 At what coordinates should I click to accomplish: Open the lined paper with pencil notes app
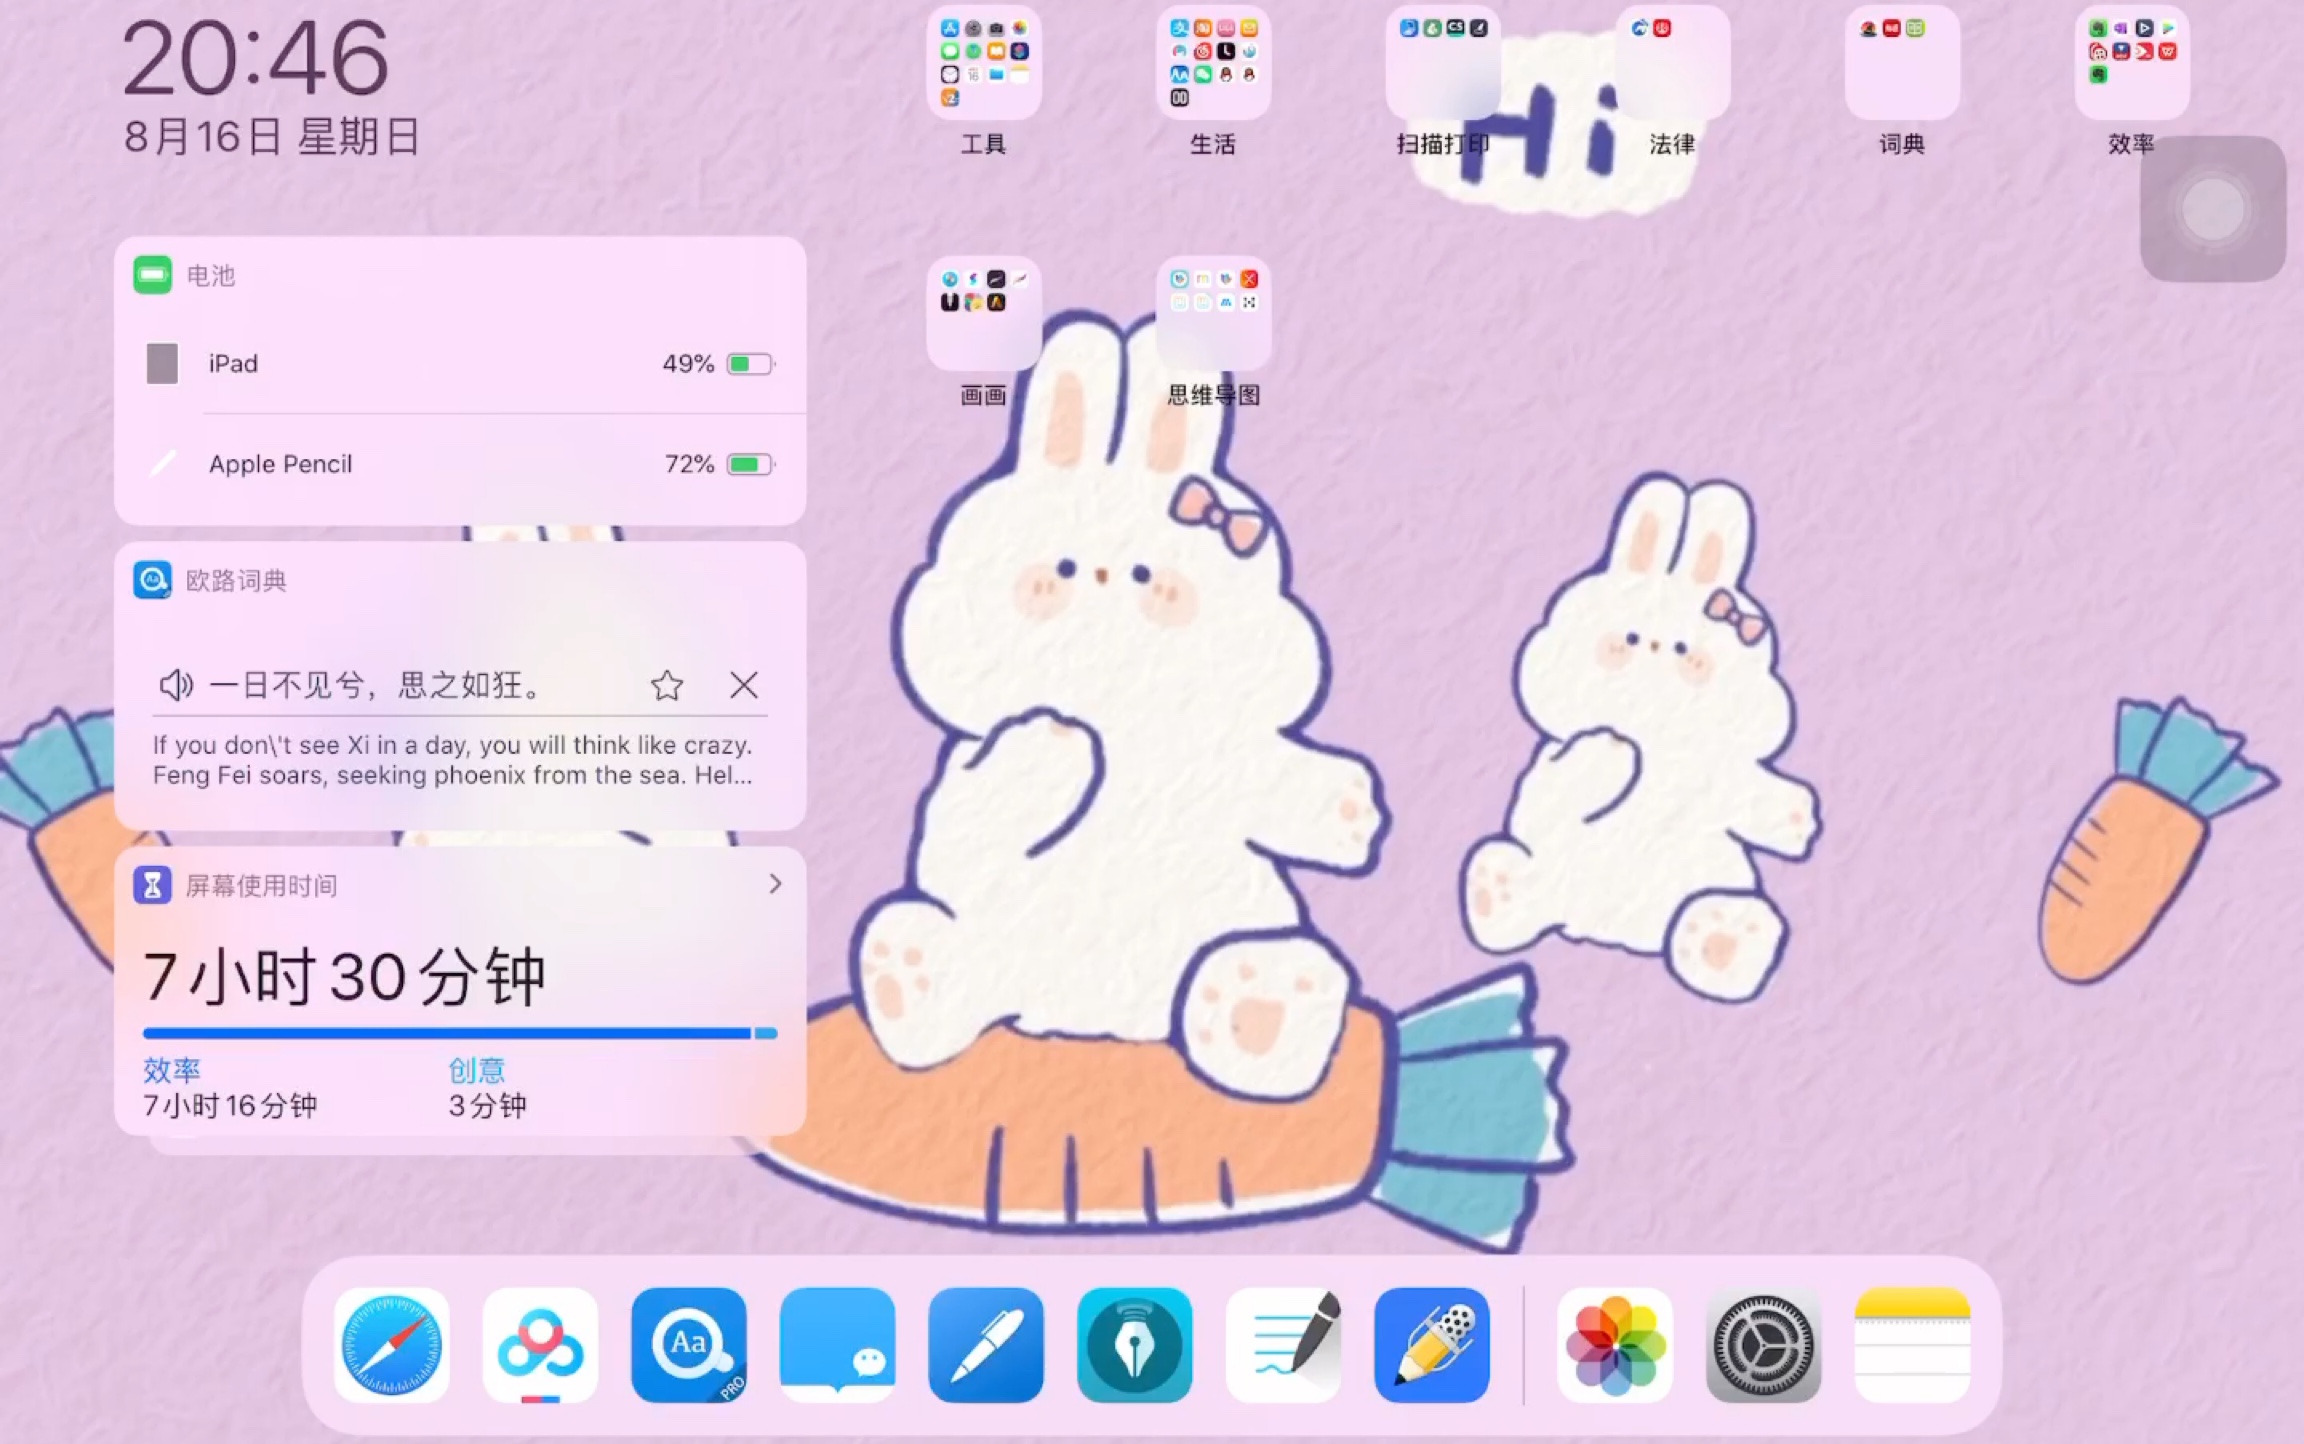[x=1284, y=1345]
